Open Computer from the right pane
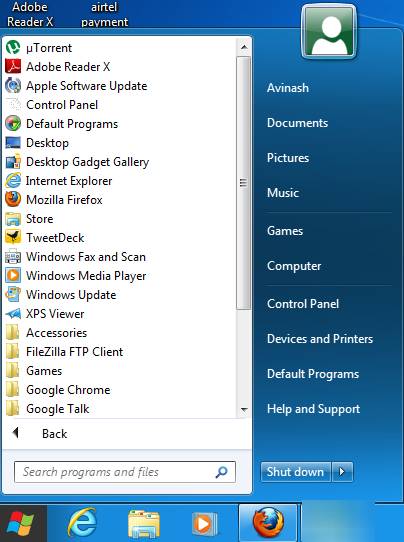404x542 pixels. 294,265
